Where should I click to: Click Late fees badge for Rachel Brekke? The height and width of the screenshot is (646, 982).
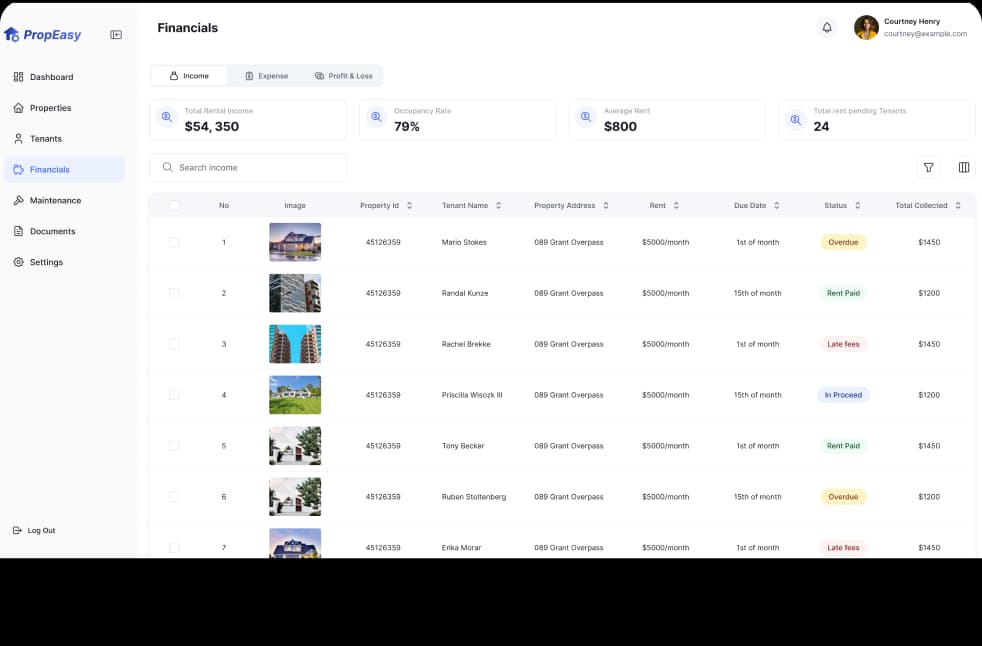point(843,344)
